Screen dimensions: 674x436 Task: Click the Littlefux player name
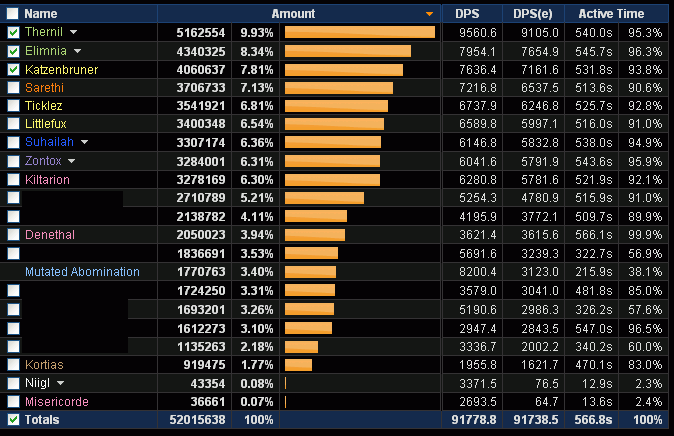click(x=47, y=125)
